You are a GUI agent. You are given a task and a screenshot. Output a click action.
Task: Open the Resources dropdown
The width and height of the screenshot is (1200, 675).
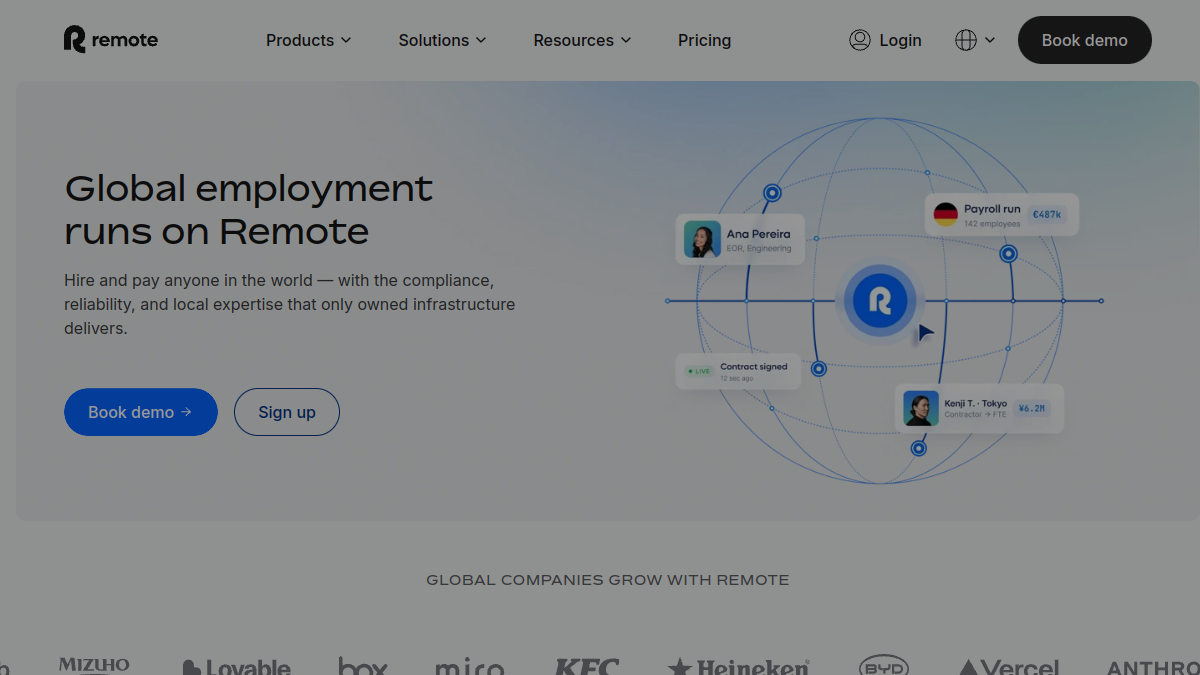click(x=582, y=40)
